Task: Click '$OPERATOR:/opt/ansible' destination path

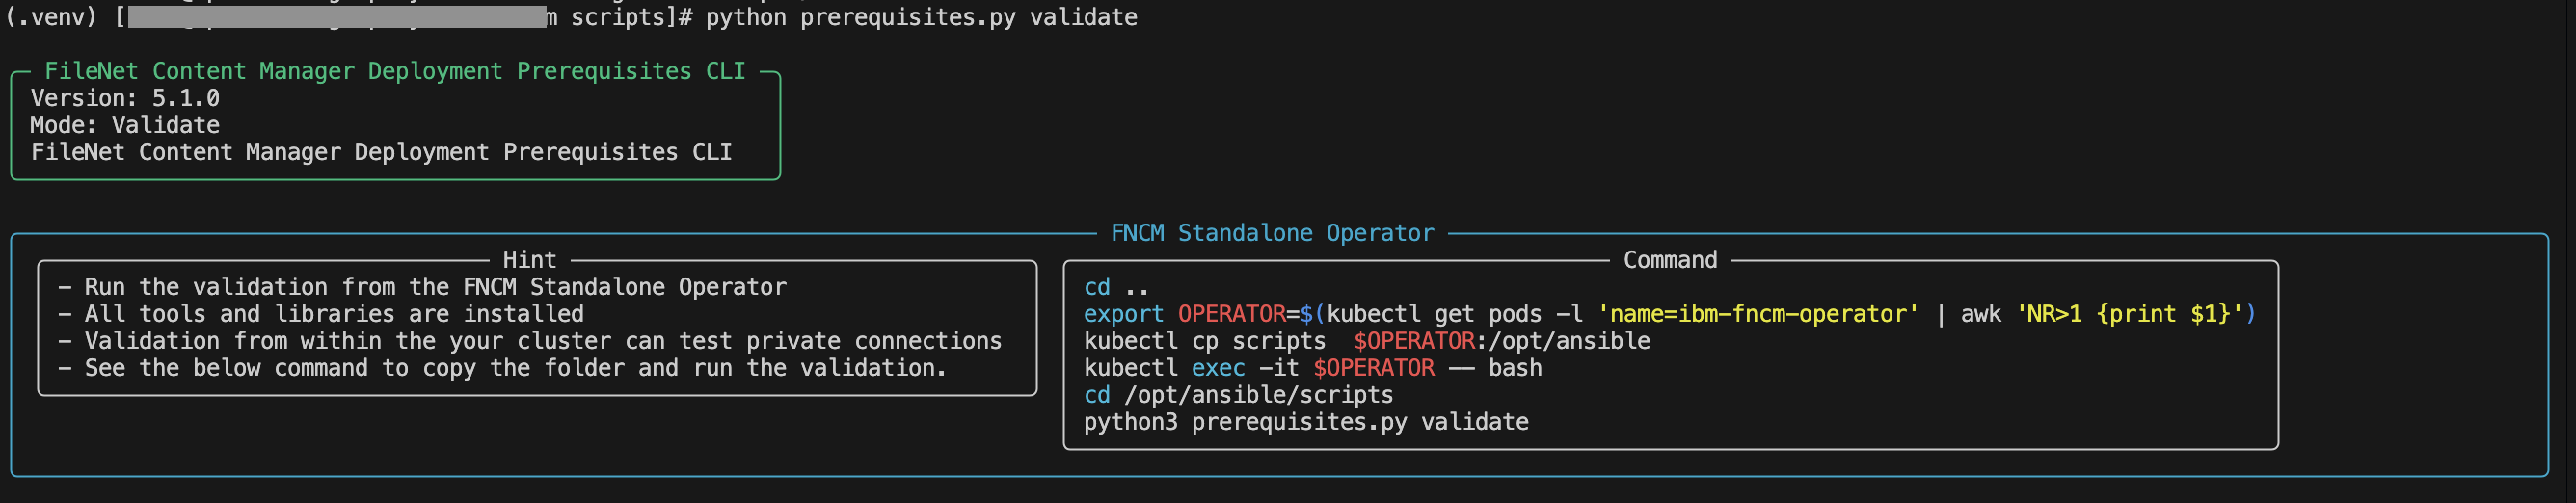Action: click(x=1502, y=341)
